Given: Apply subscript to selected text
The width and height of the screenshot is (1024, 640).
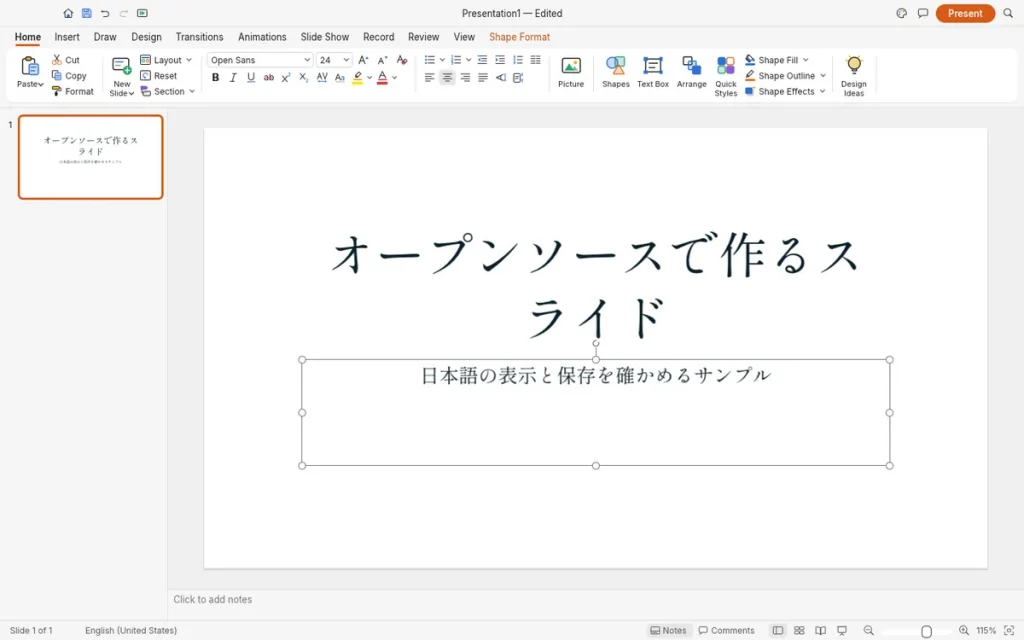Looking at the screenshot, I should [304, 78].
